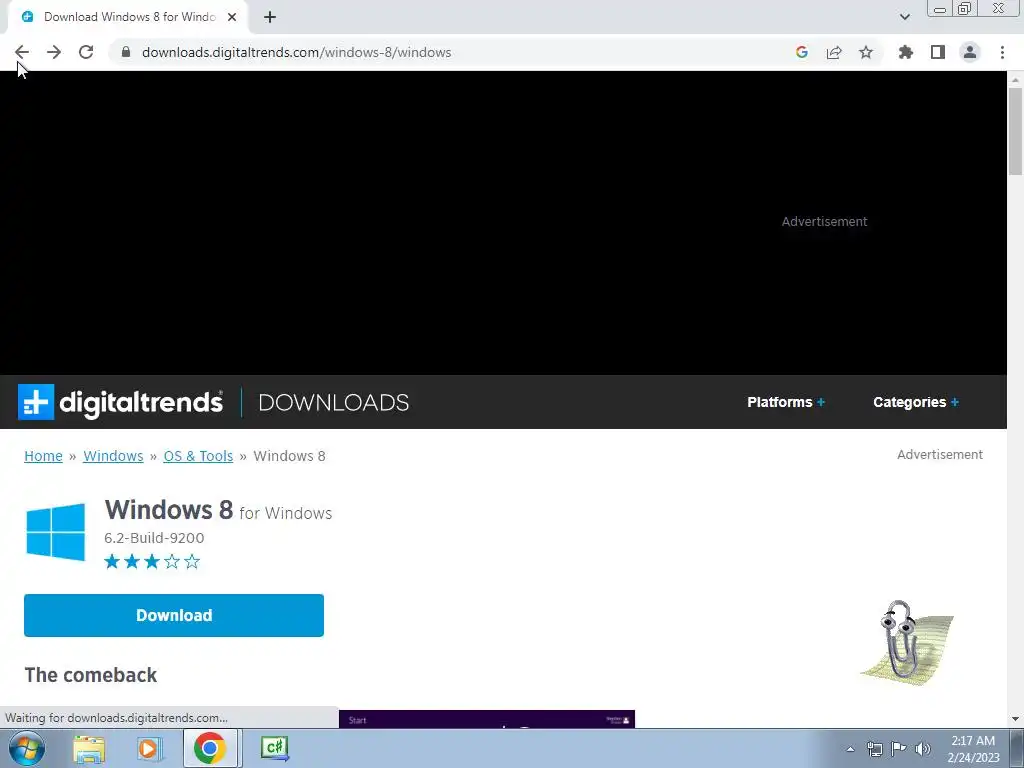Click the Windows 8 logo icon
The image size is (1024, 768).
click(x=56, y=532)
